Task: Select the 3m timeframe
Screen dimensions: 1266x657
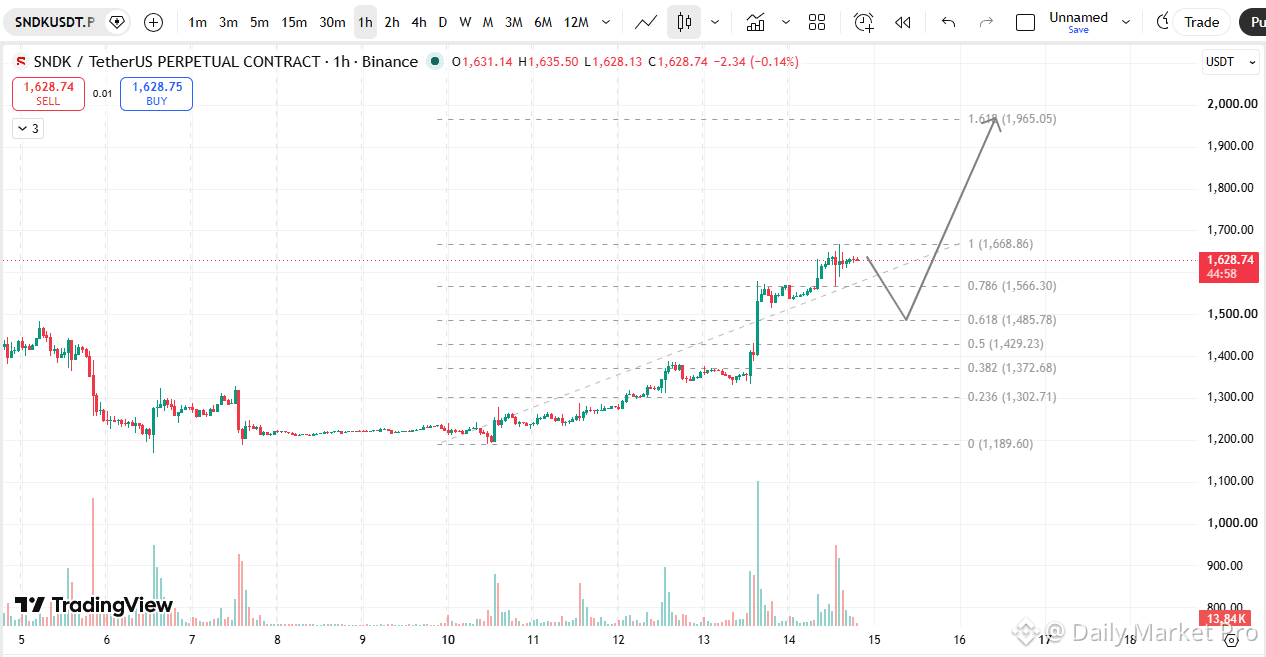Action: 229,22
